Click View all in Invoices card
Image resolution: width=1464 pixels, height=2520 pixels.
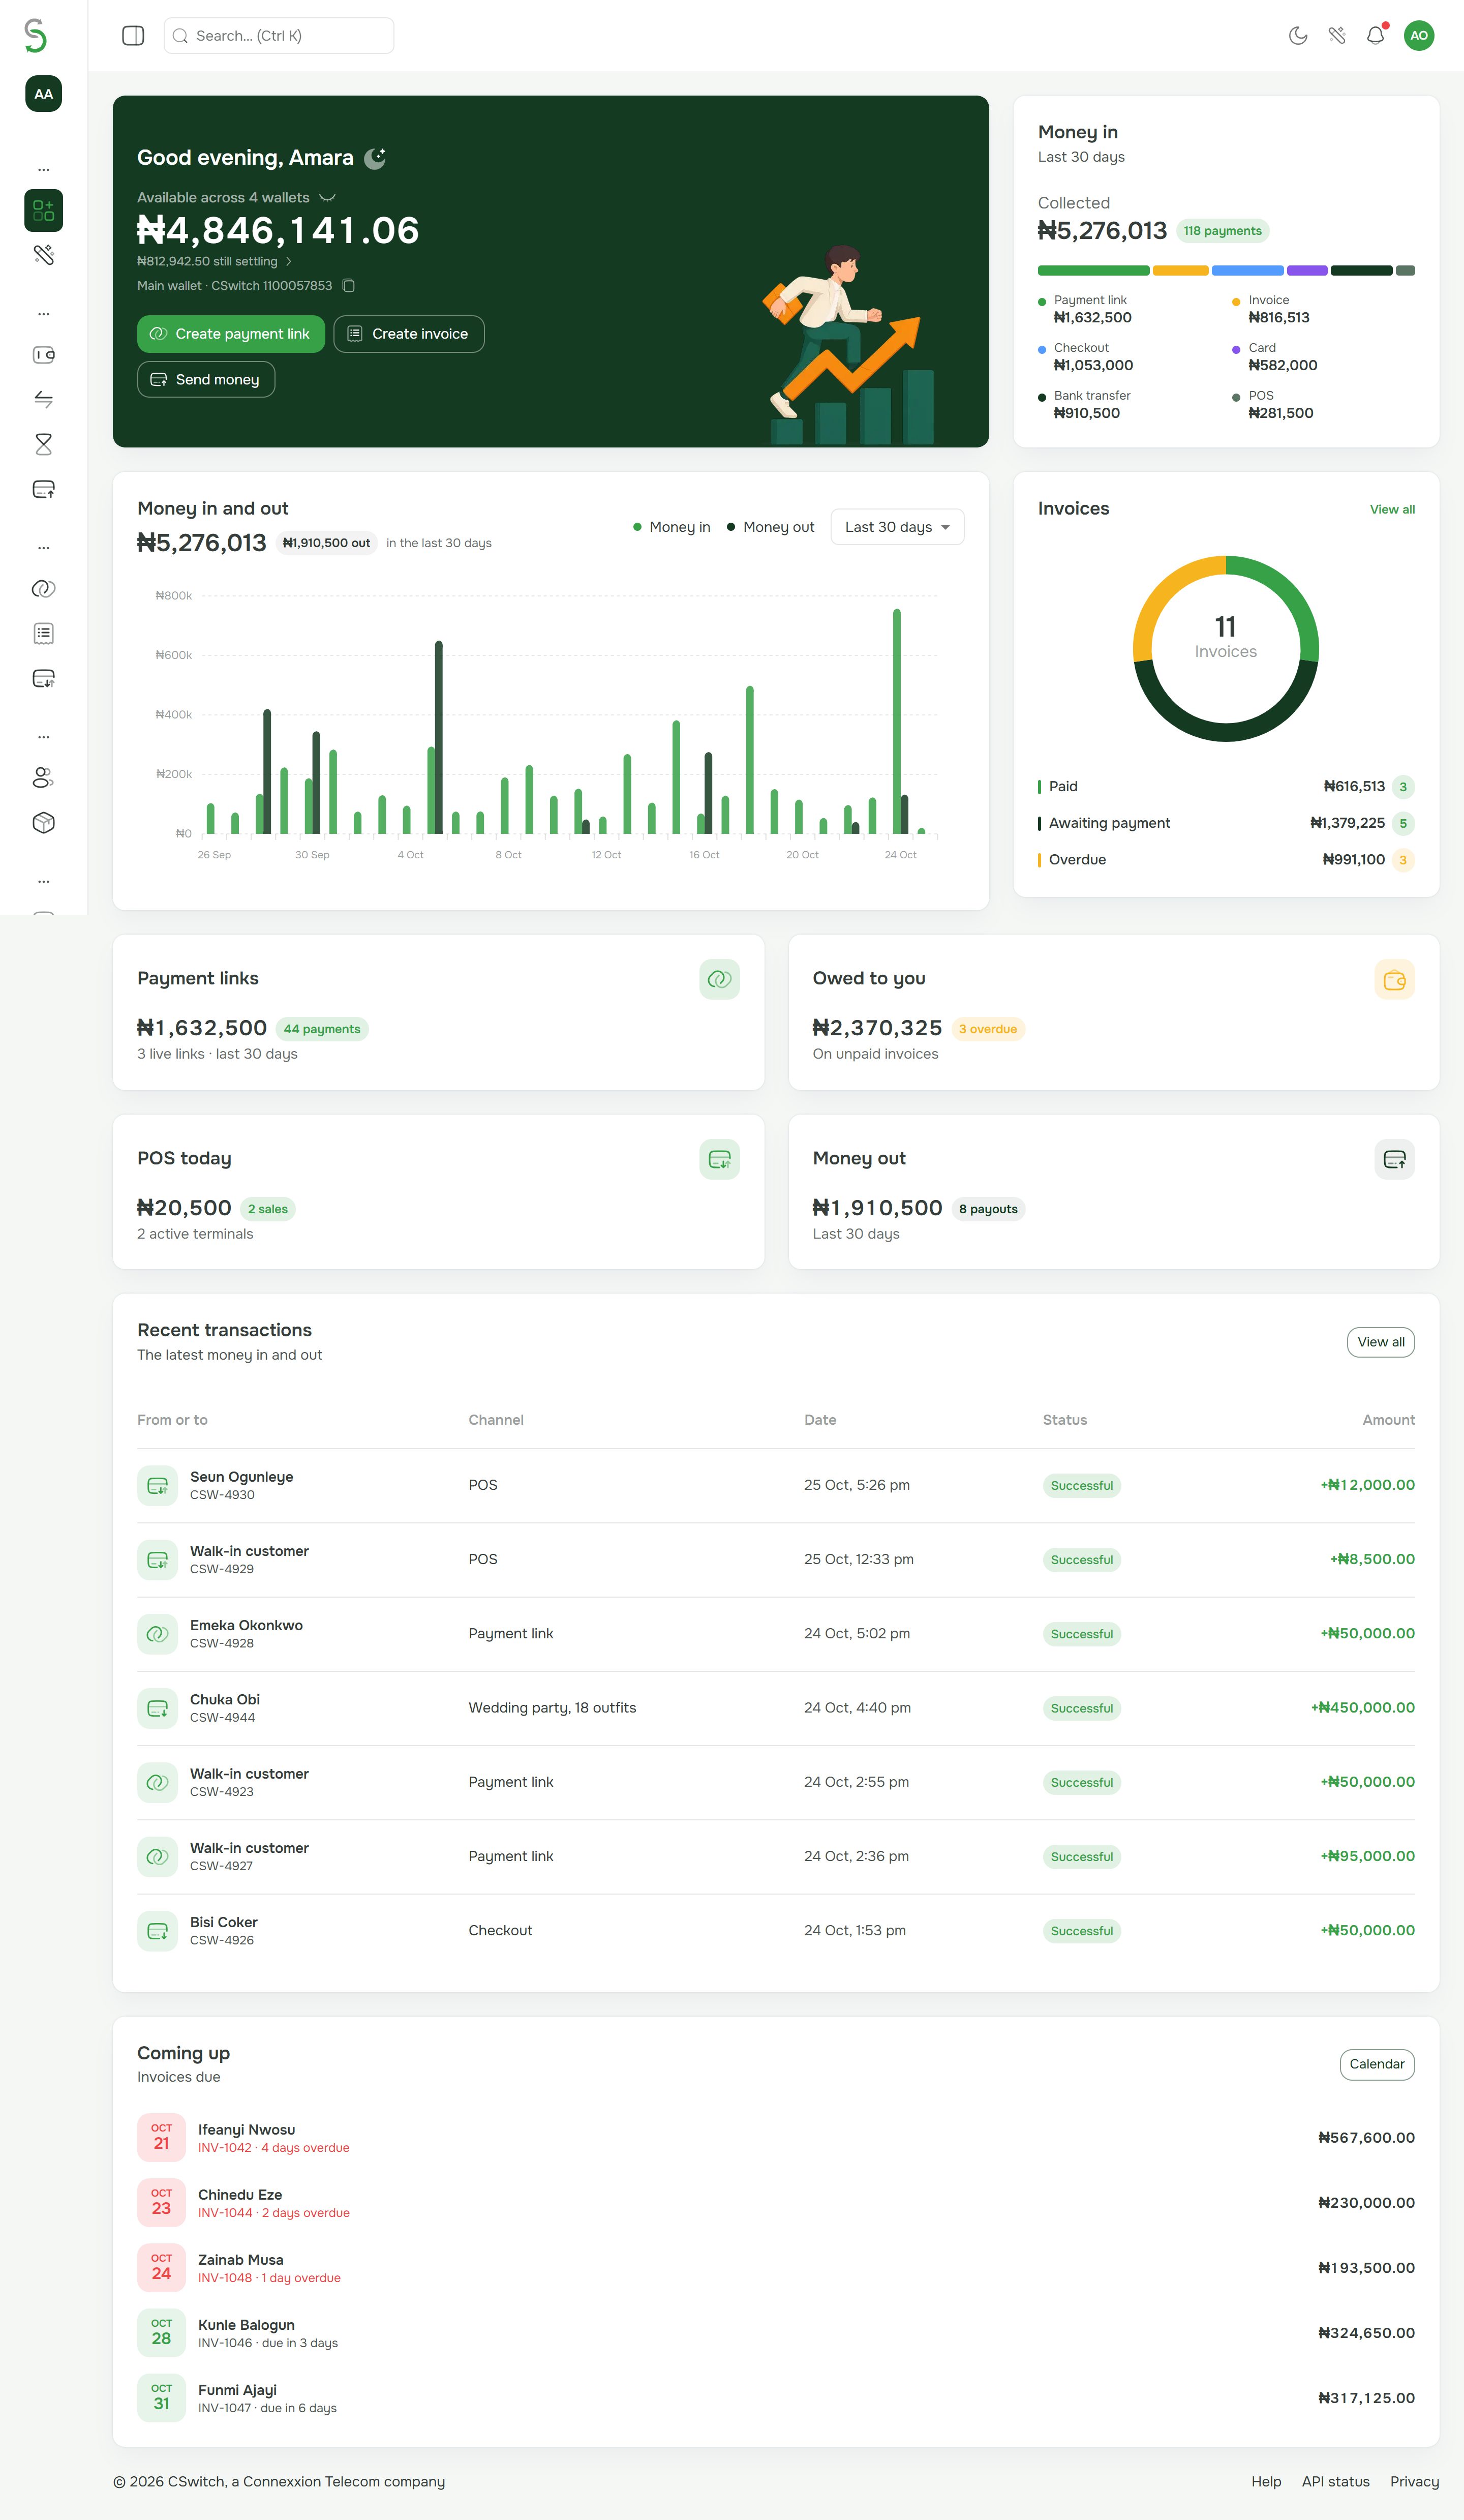[x=1392, y=510]
